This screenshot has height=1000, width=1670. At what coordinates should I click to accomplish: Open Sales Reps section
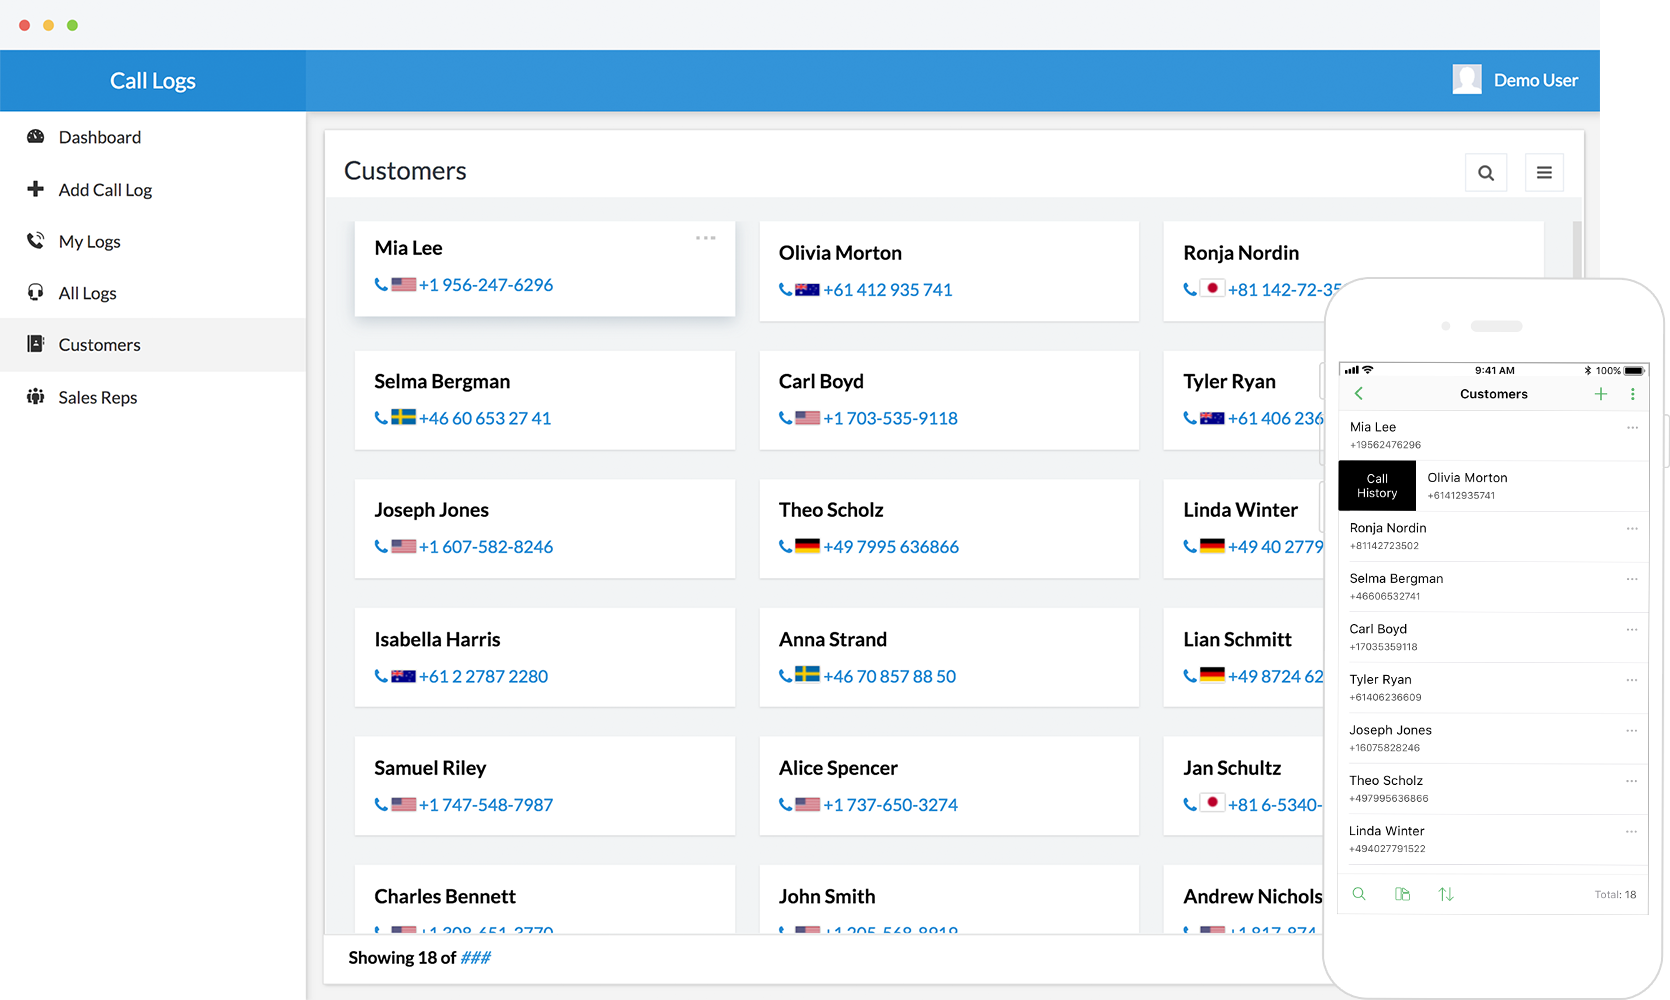97,398
